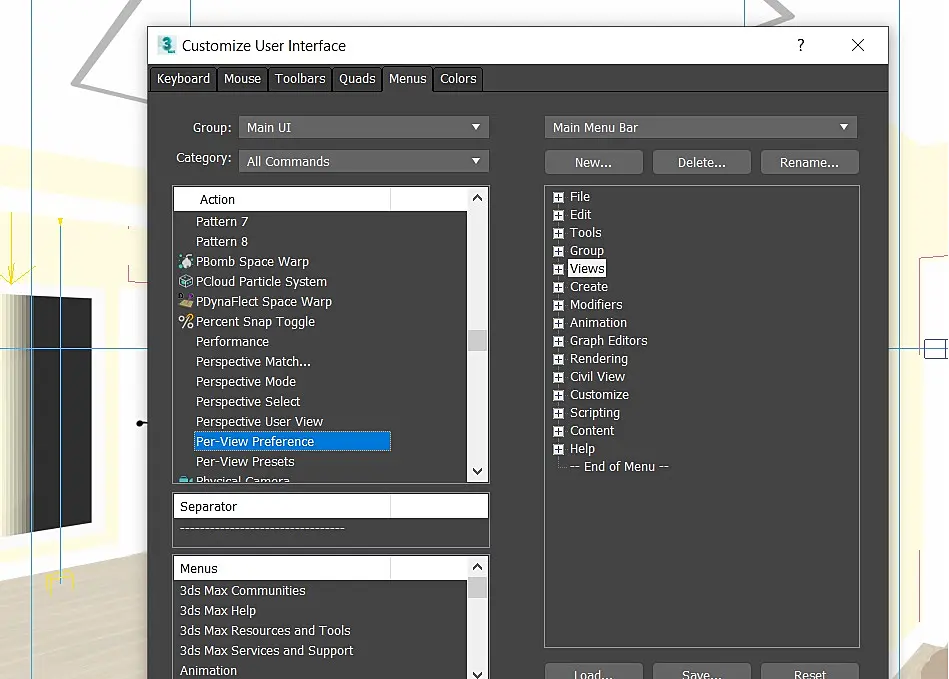Screen dimensions: 949x679
Task: Expand the Edit menu tree node
Action: coord(559,215)
